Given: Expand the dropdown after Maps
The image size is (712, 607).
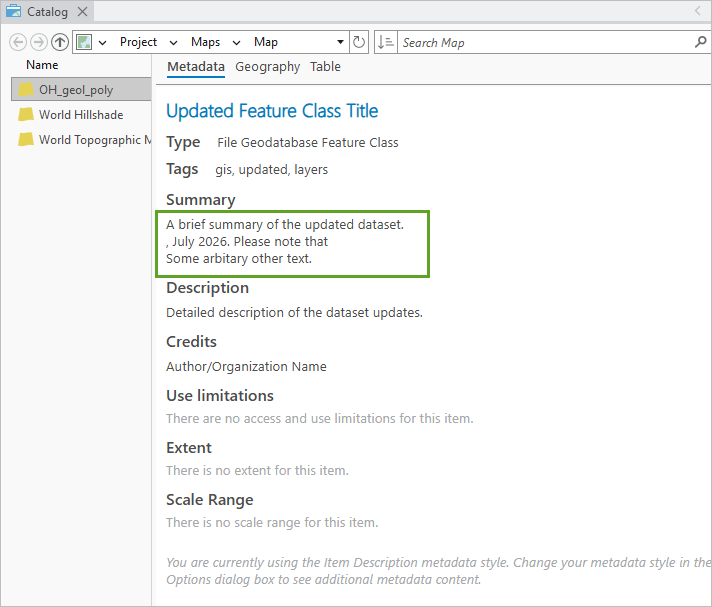Looking at the screenshot, I should pyautogui.click(x=236, y=43).
